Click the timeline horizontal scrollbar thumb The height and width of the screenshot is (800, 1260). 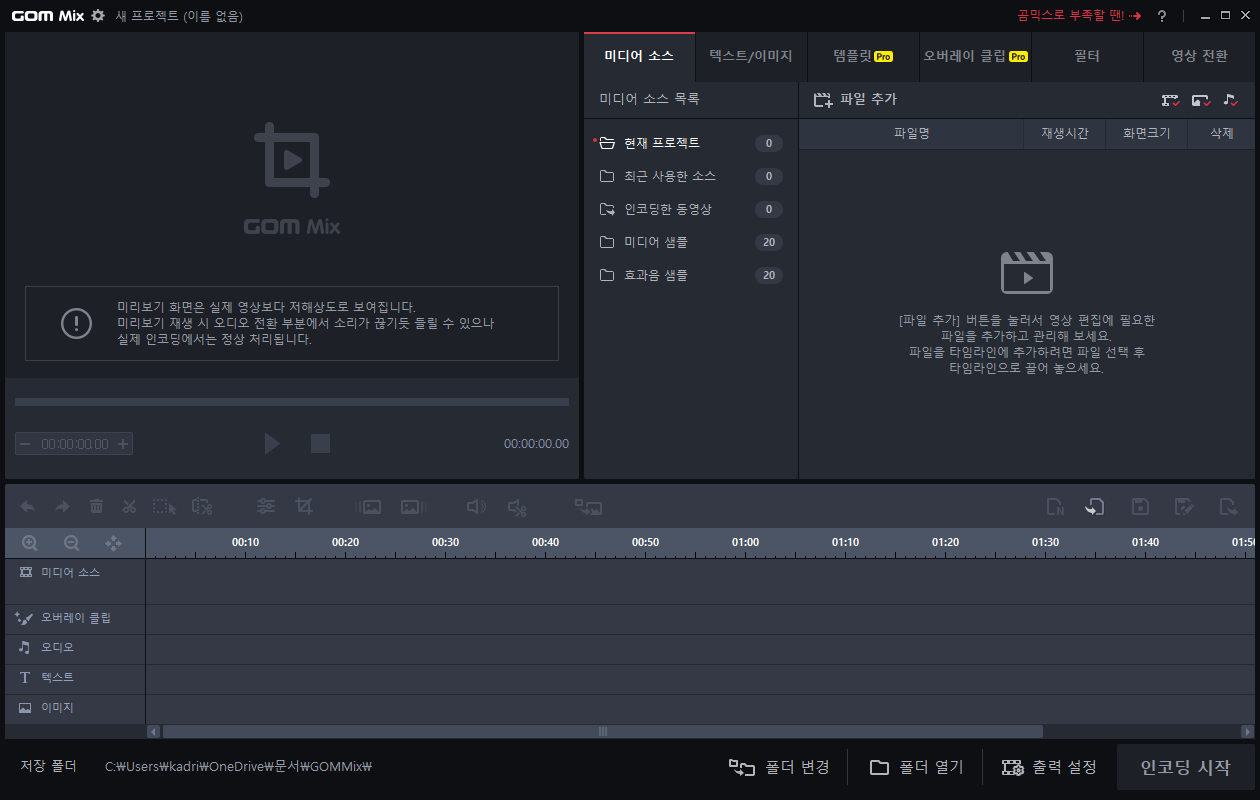point(603,731)
